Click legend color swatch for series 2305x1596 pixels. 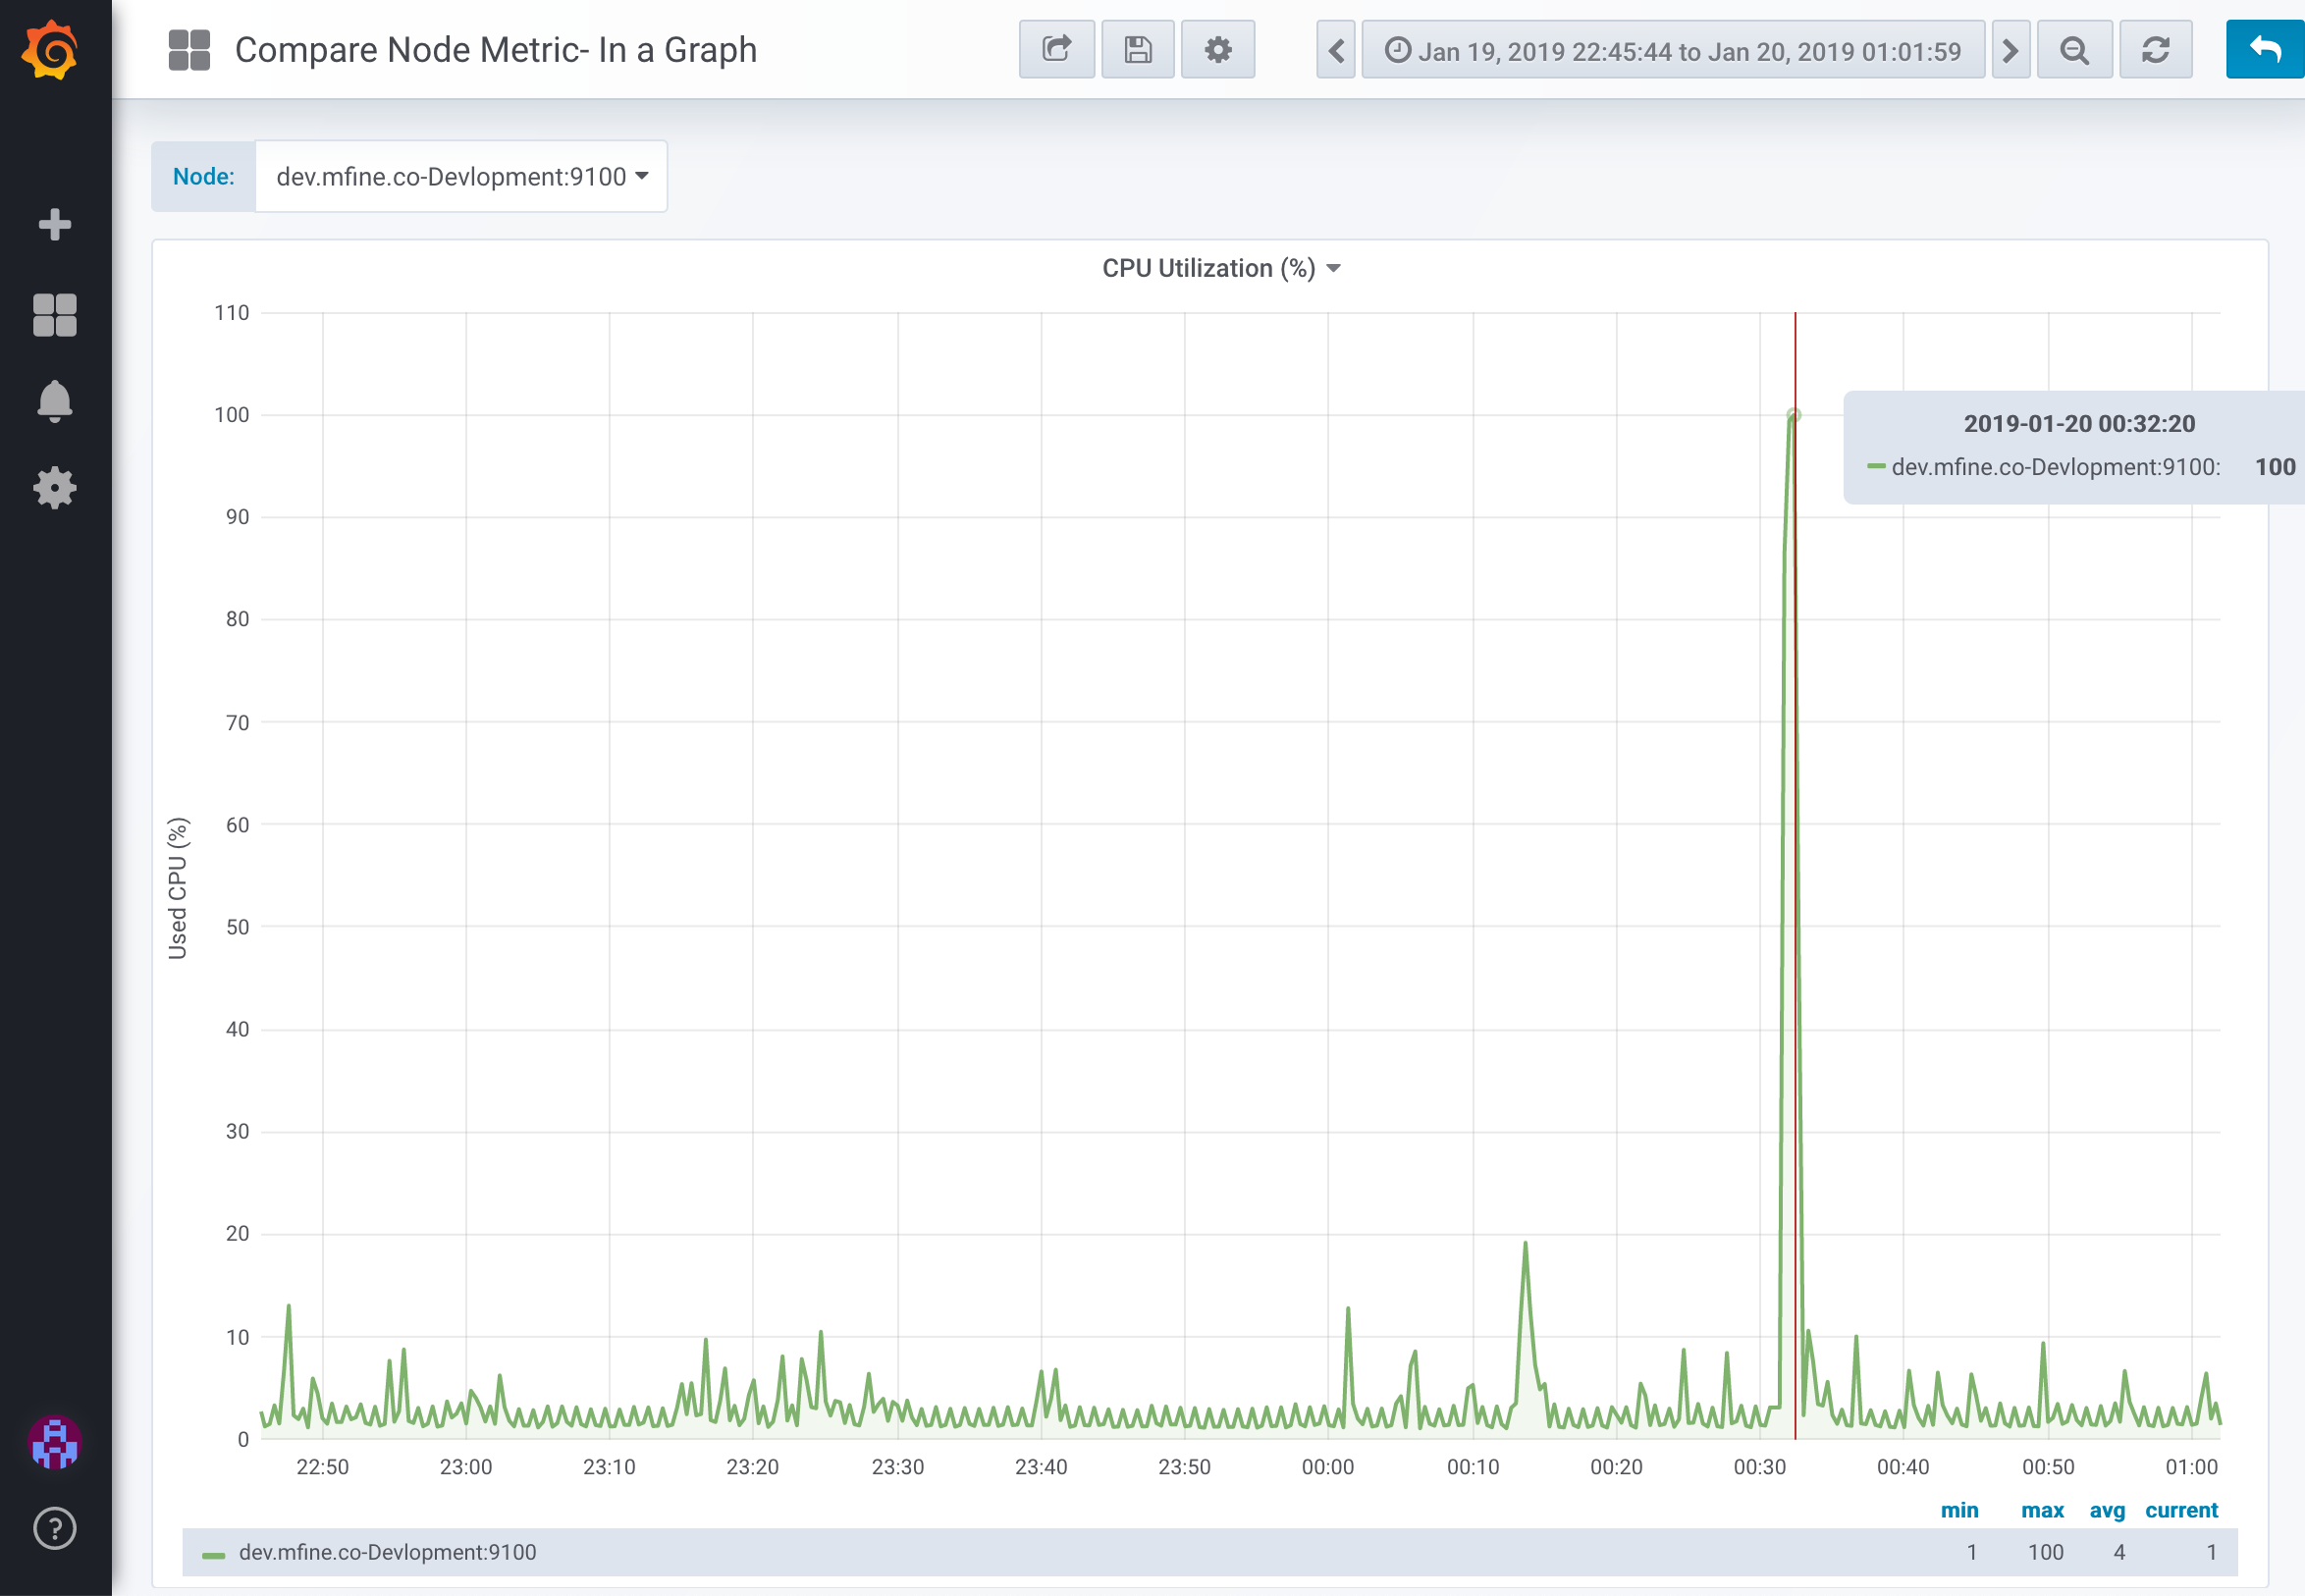pyautogui.click(x=213, y=1554)
